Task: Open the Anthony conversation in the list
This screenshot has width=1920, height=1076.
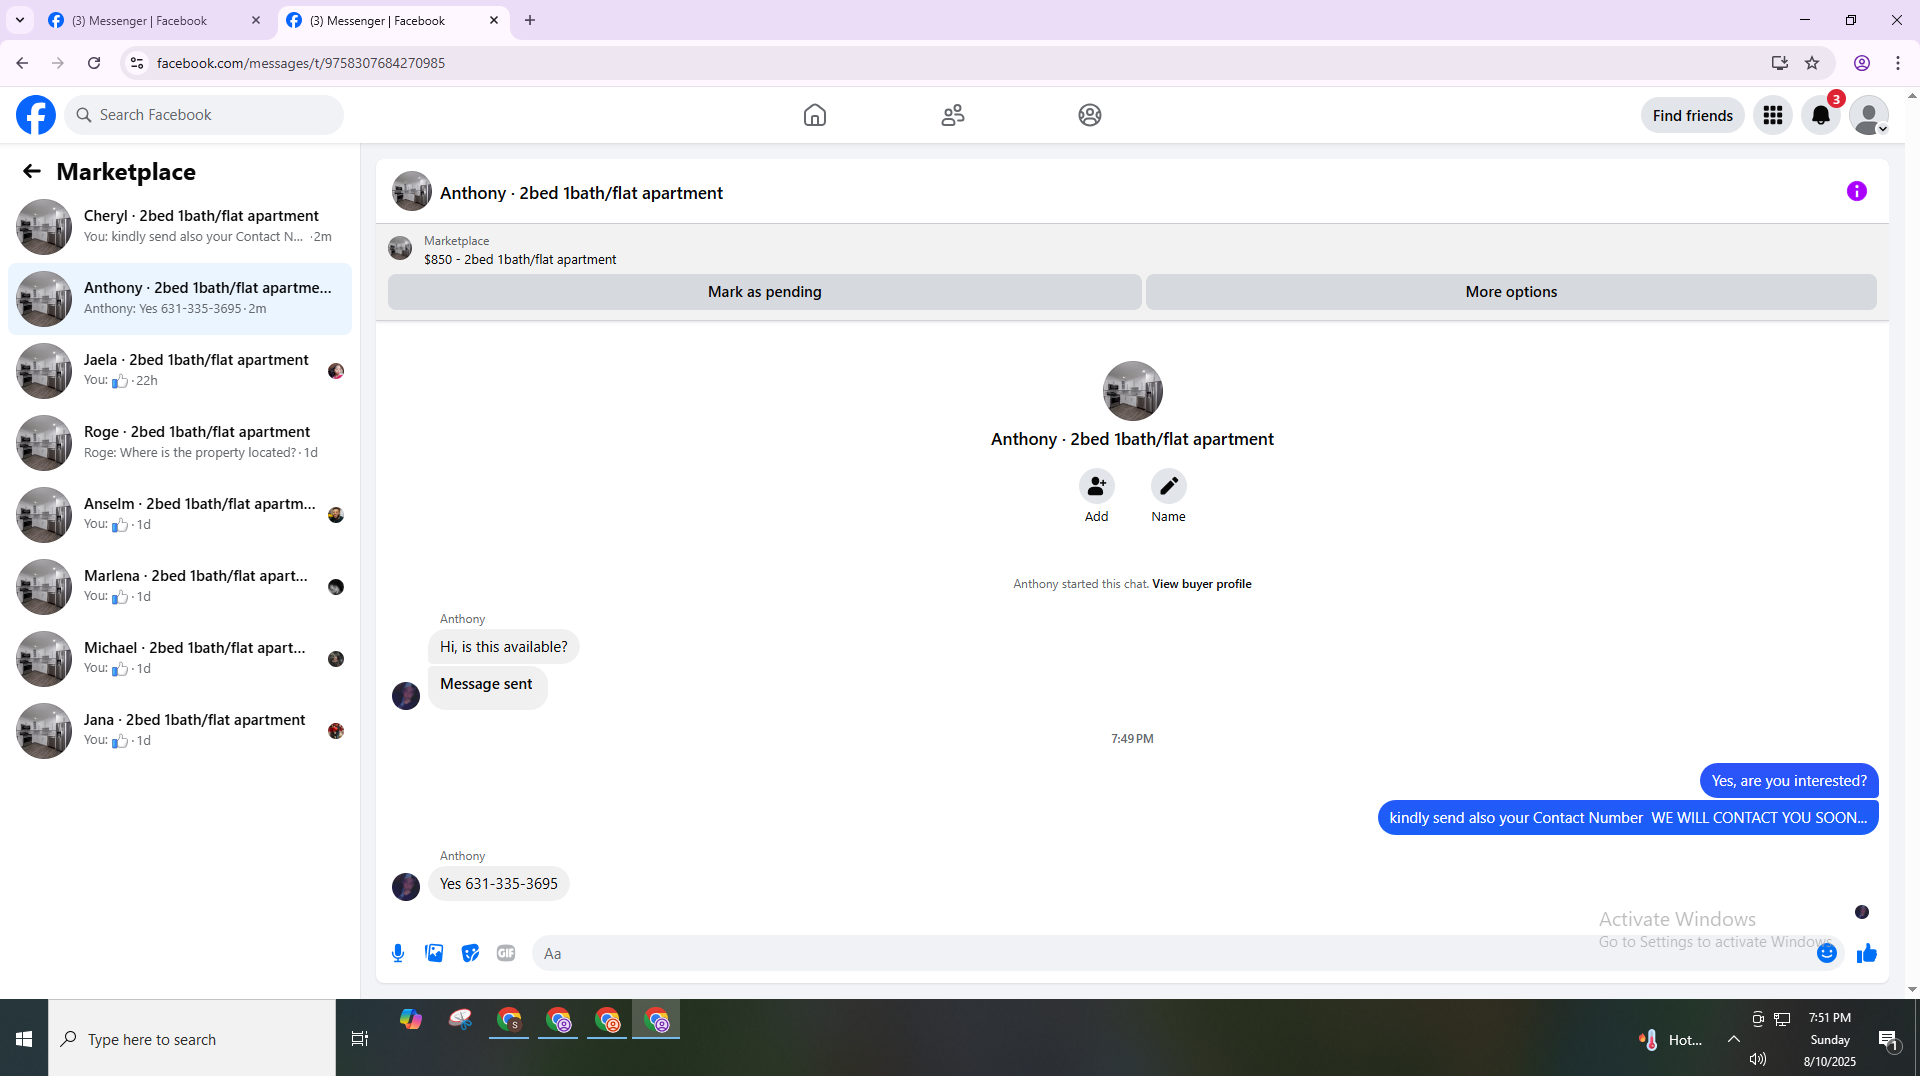Action: pos(180,298)
